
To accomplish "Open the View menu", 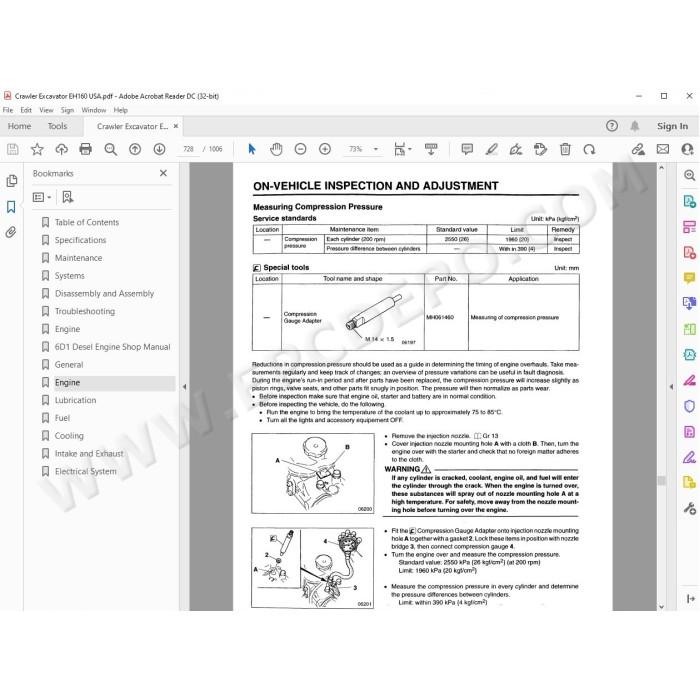I will pyautogui.click(x=46, y=110).
